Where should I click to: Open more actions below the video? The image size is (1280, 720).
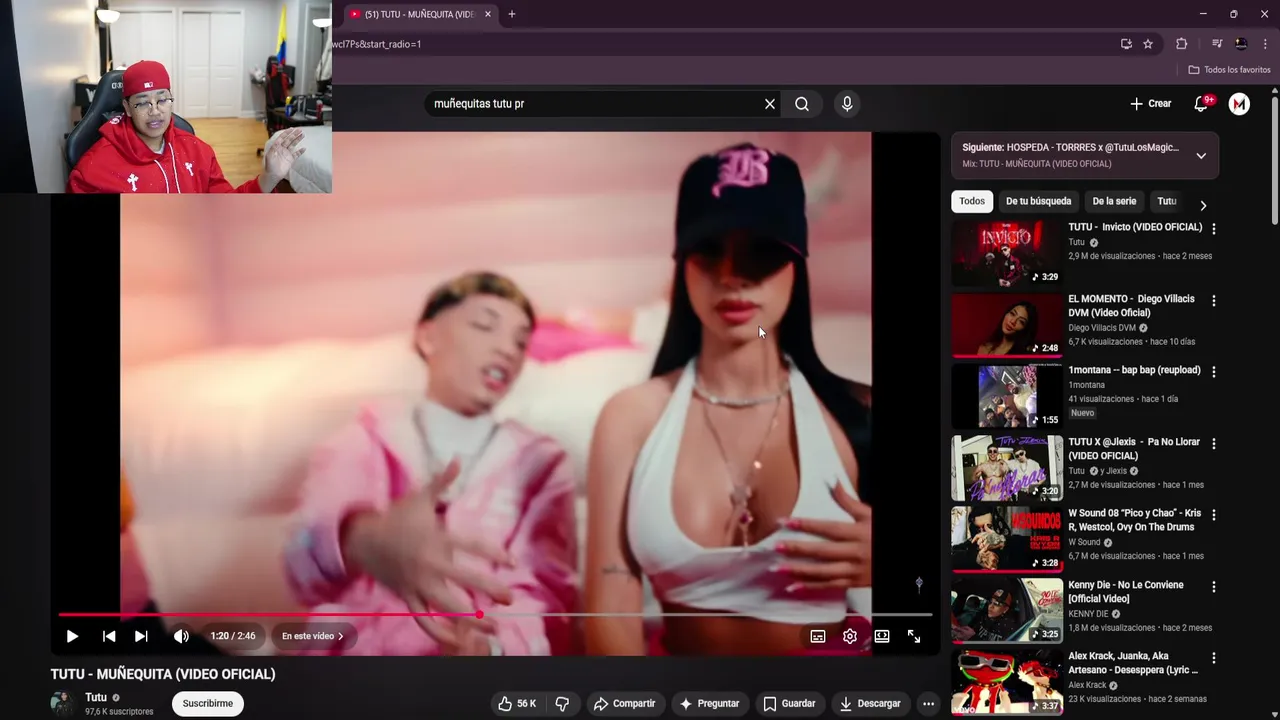click(x=928, y=704)
